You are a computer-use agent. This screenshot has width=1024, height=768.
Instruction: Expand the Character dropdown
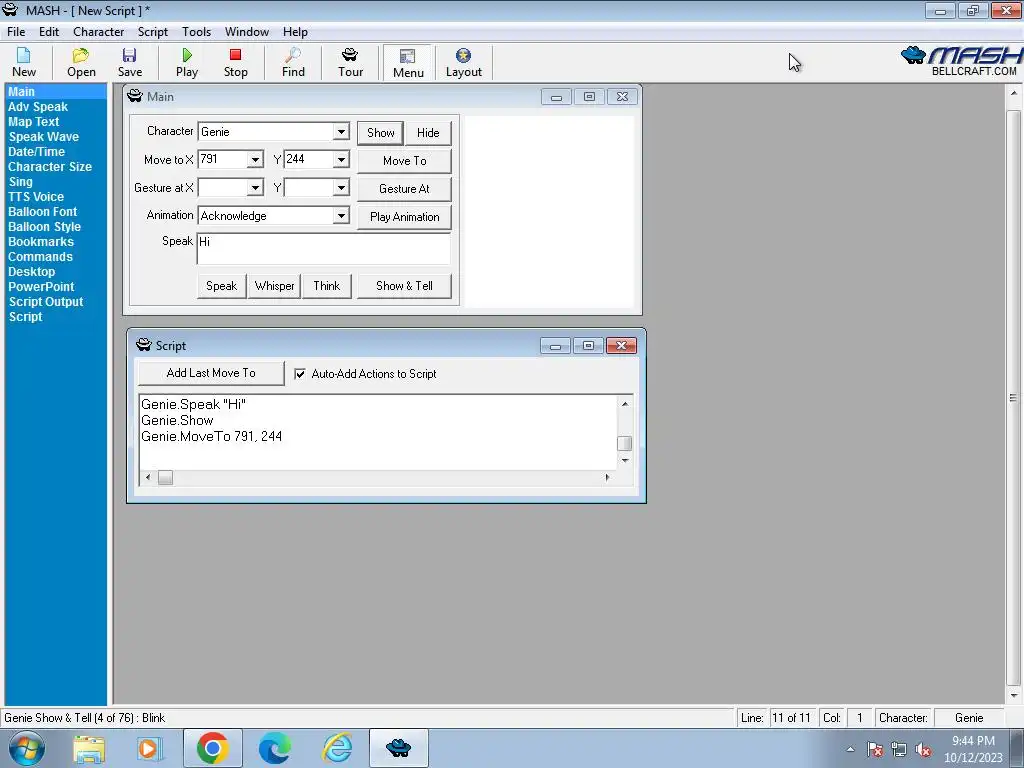[341, 131]
